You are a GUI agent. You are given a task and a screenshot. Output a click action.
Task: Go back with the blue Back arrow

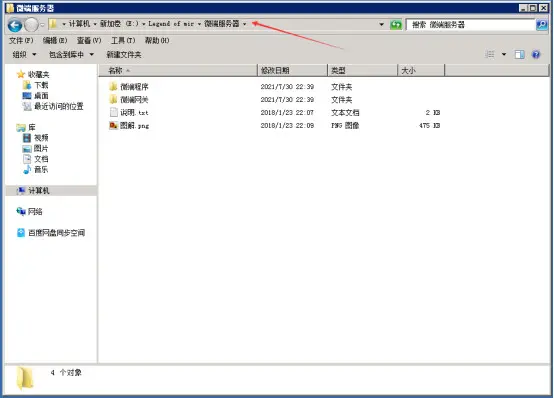(15, 25)
